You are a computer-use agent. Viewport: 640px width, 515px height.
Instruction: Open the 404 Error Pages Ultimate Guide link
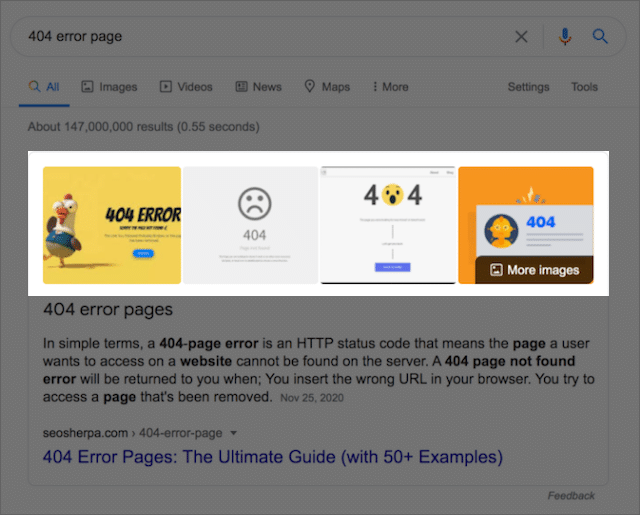click(272, 457)
